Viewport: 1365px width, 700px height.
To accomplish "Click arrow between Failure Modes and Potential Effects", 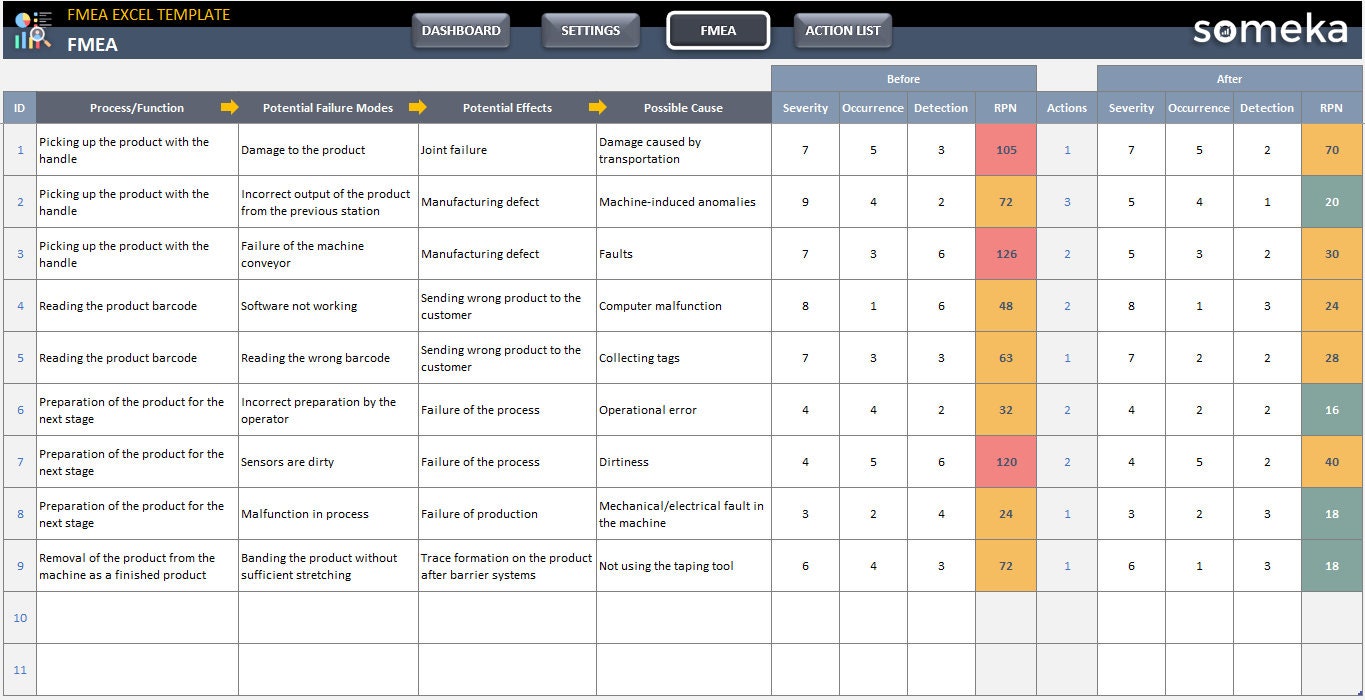I will 418,107.
